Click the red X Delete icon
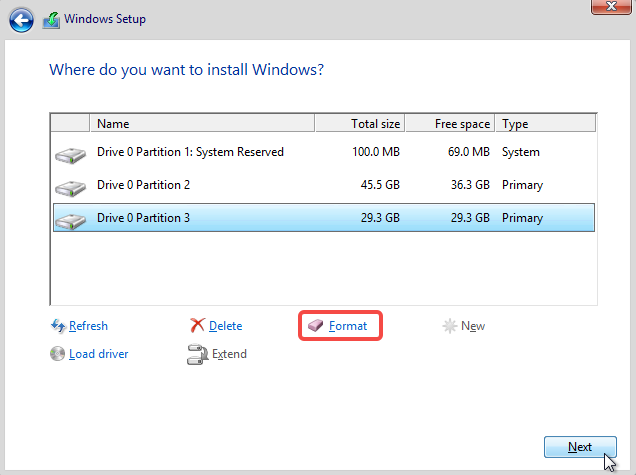 (x=198, y=325)
